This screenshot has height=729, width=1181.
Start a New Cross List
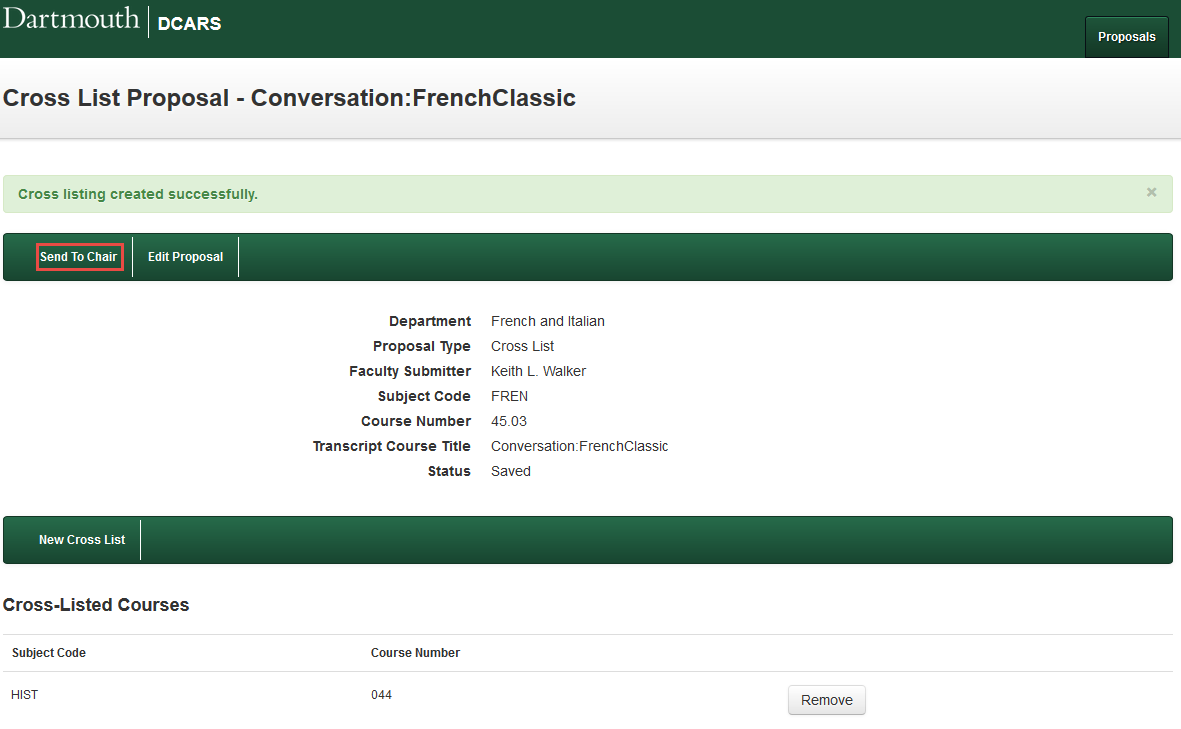tap(82, 540)
